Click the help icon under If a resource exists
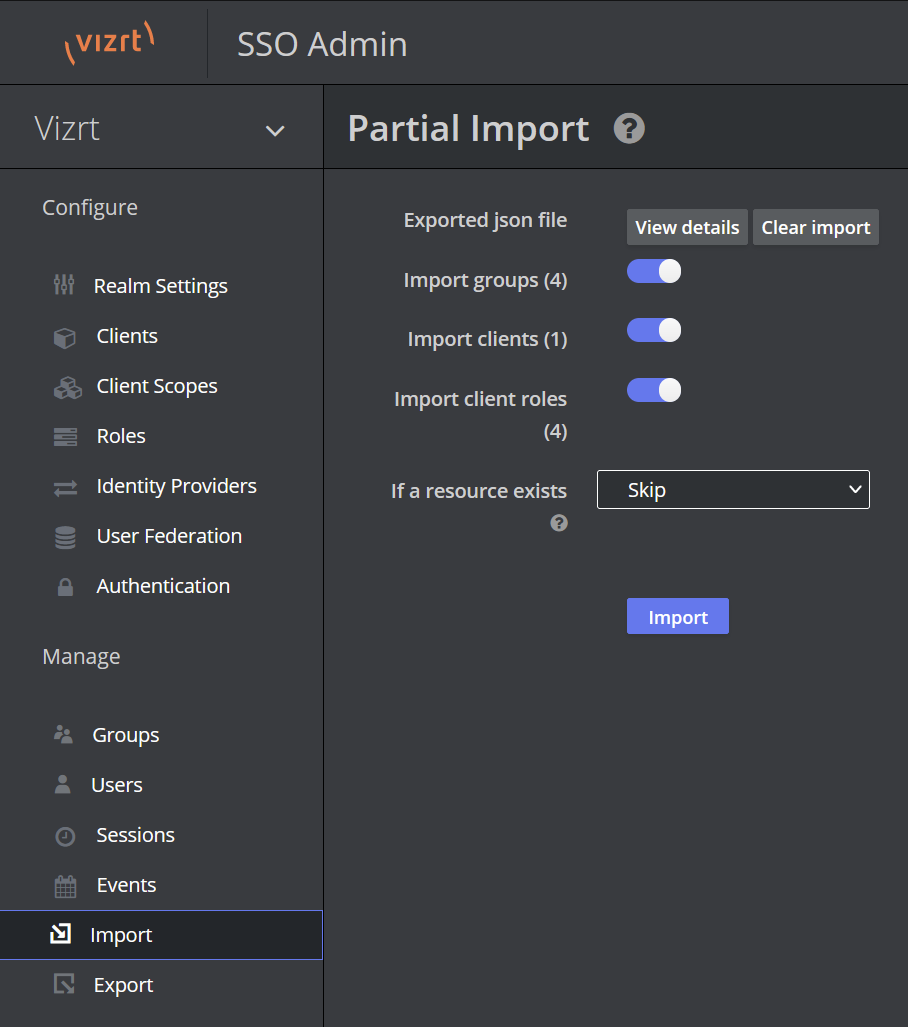The image size is (908, 1027). coord(559,523)
